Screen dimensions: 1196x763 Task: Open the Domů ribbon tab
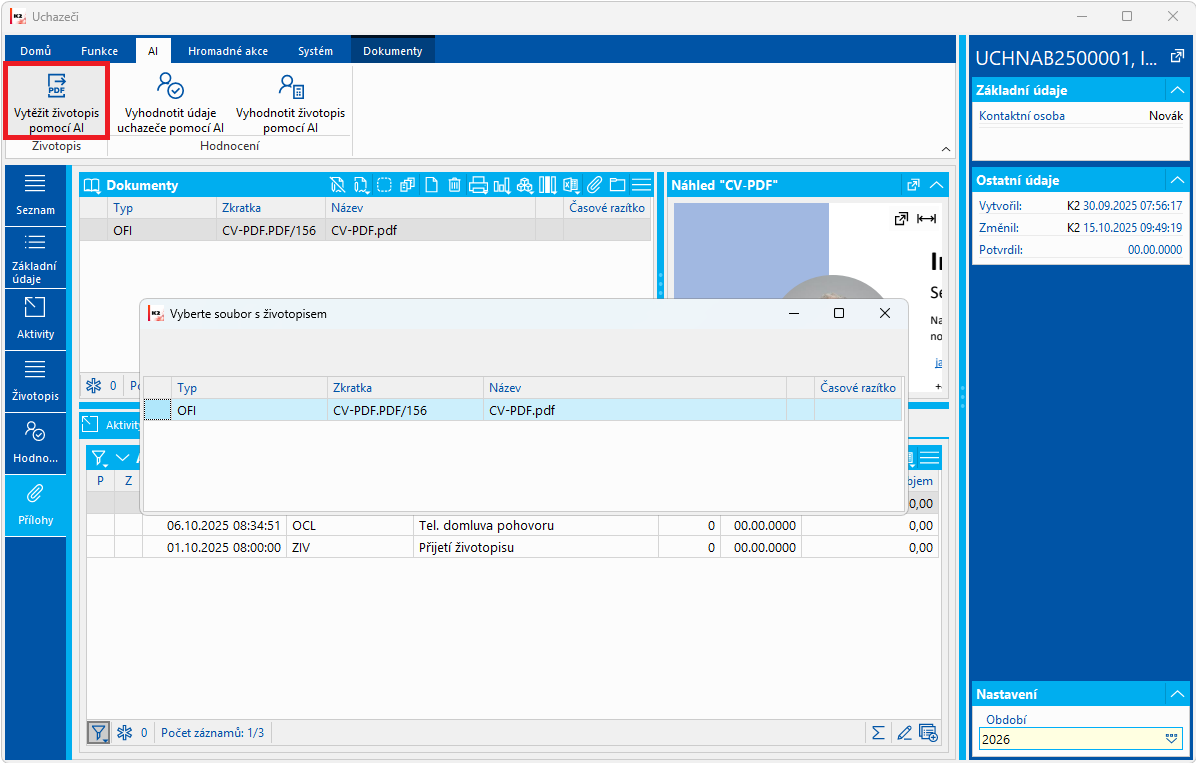coord(36,51)
